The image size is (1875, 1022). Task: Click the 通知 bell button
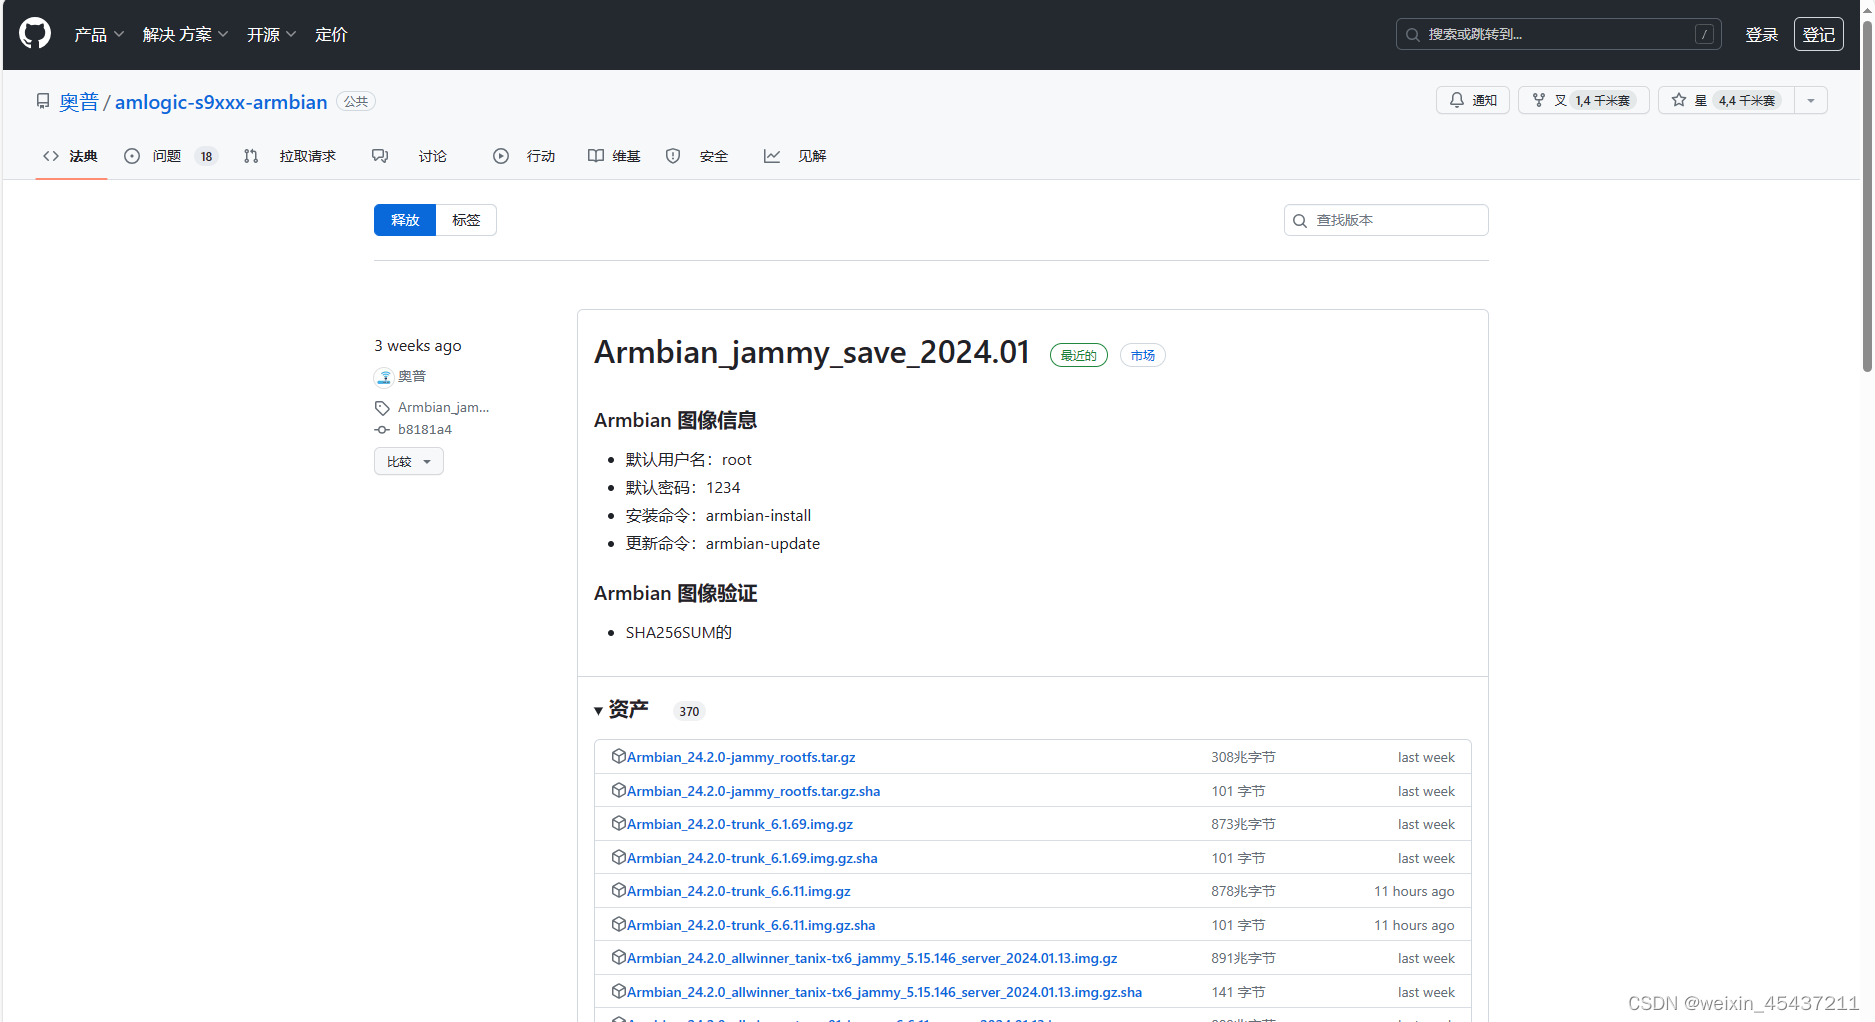point(1473,100)
